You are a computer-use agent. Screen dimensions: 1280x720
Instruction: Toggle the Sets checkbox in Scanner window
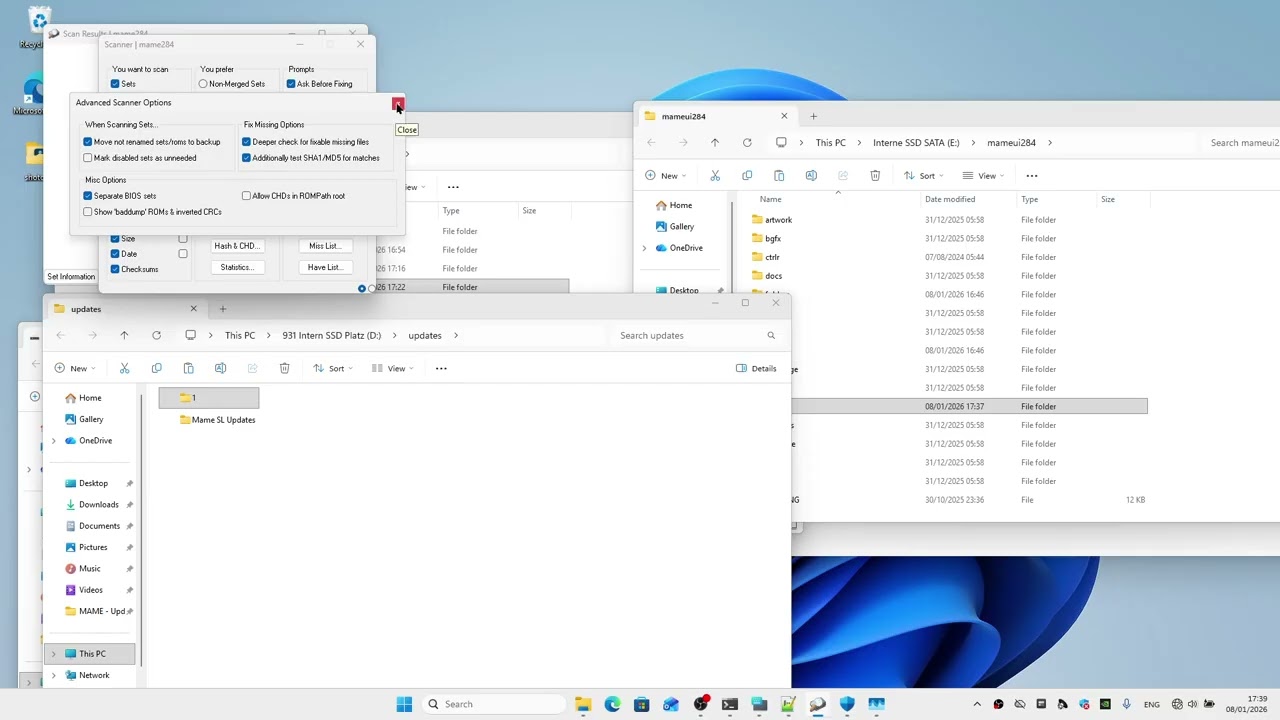[x=115, y=84]
